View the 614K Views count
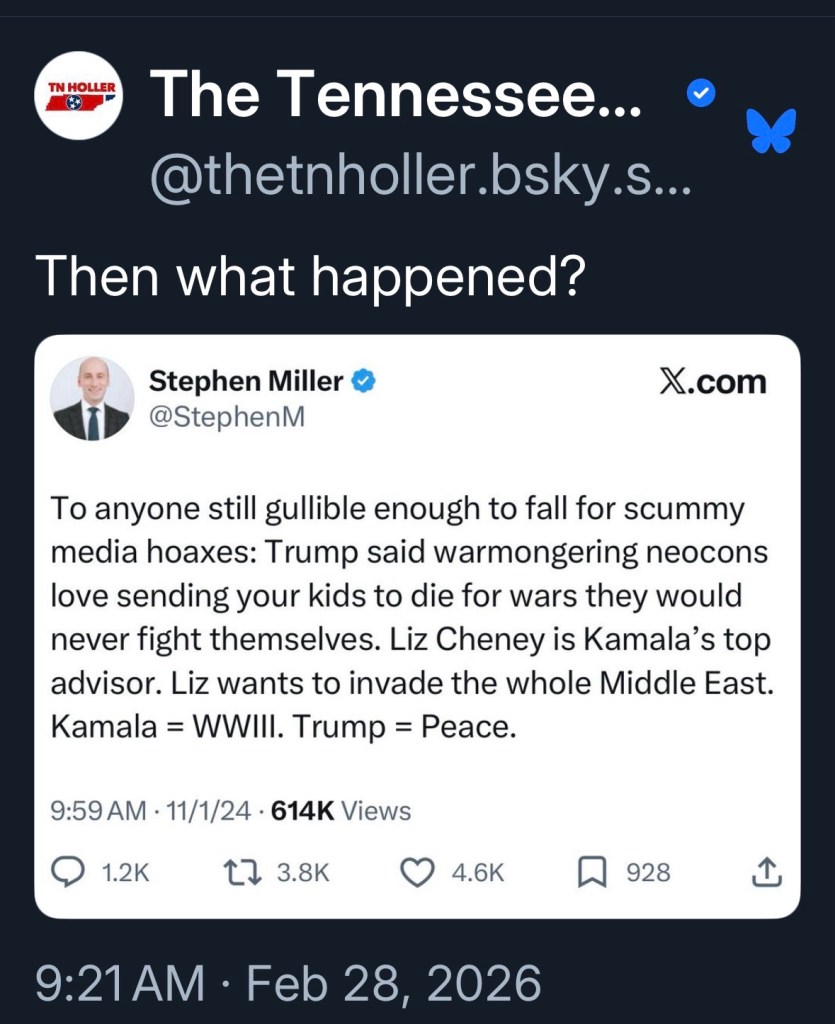The height and width of the screenshot is (1024, 835). pyautogui.click(x=341, y=810)
